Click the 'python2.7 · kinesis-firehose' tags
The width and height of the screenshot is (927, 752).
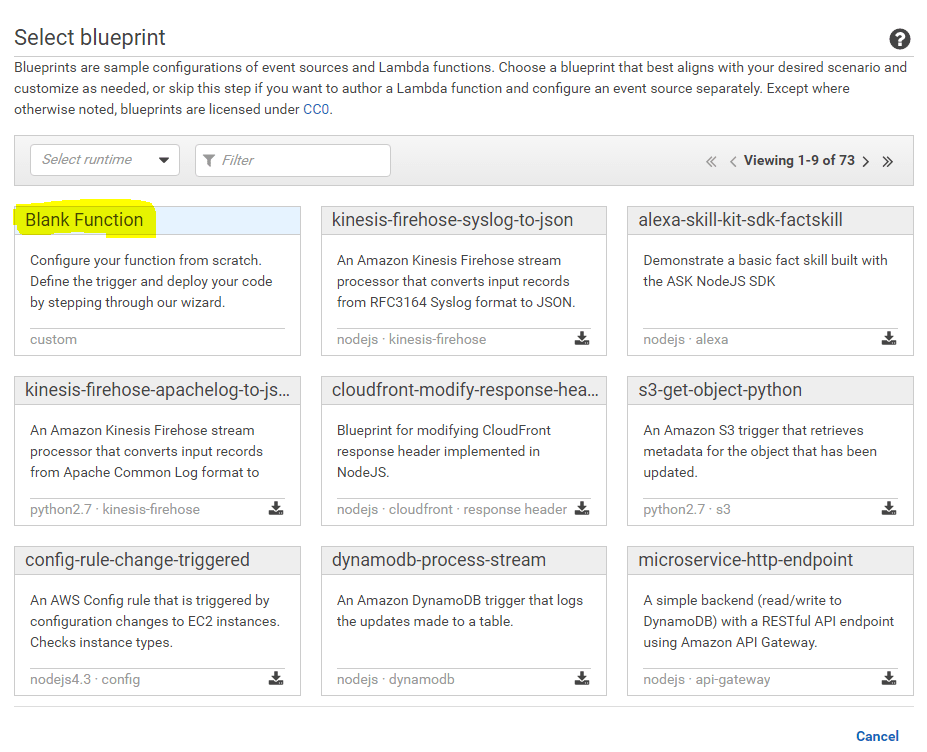point(115,510)
